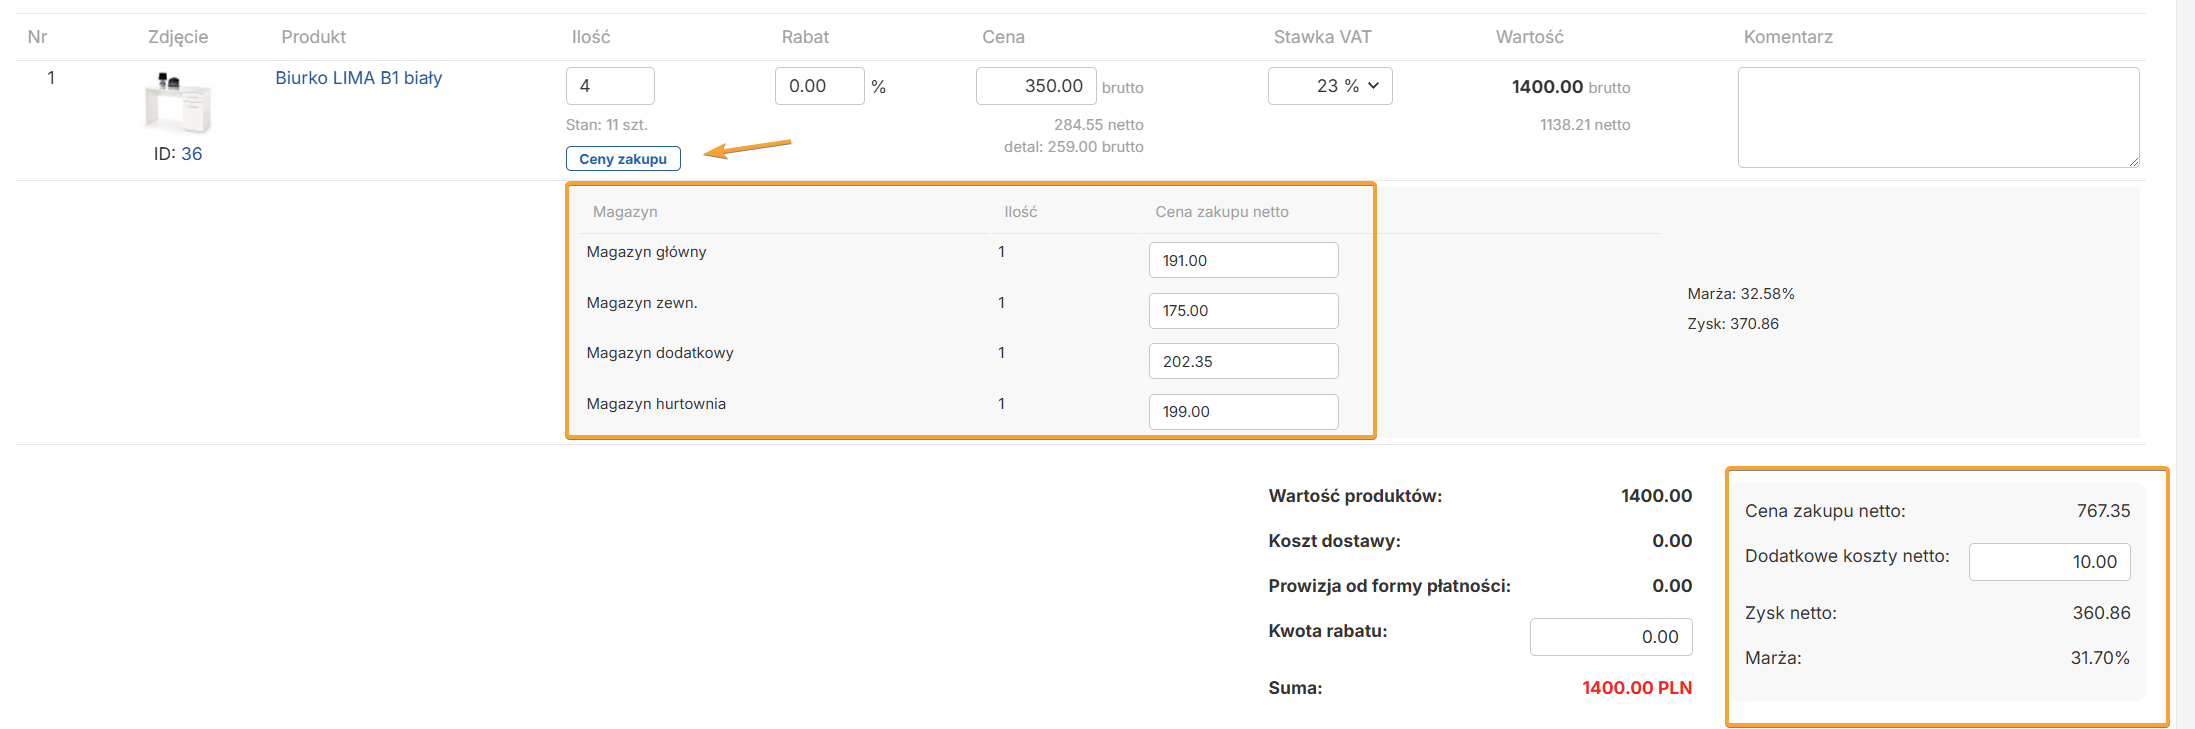Focus the Ilość quantity field showing 4

(609, 86)
